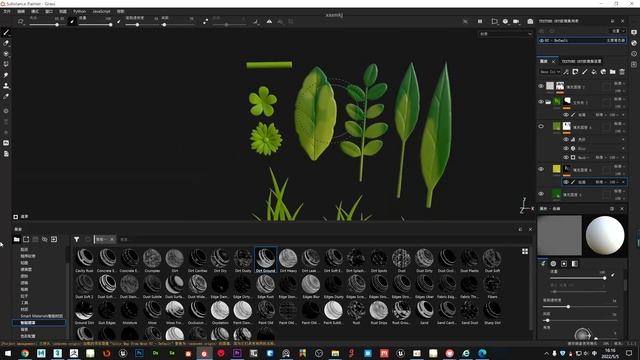Open the Edit menu
Viewport: 640px width, 360px height.
[21, 11]
